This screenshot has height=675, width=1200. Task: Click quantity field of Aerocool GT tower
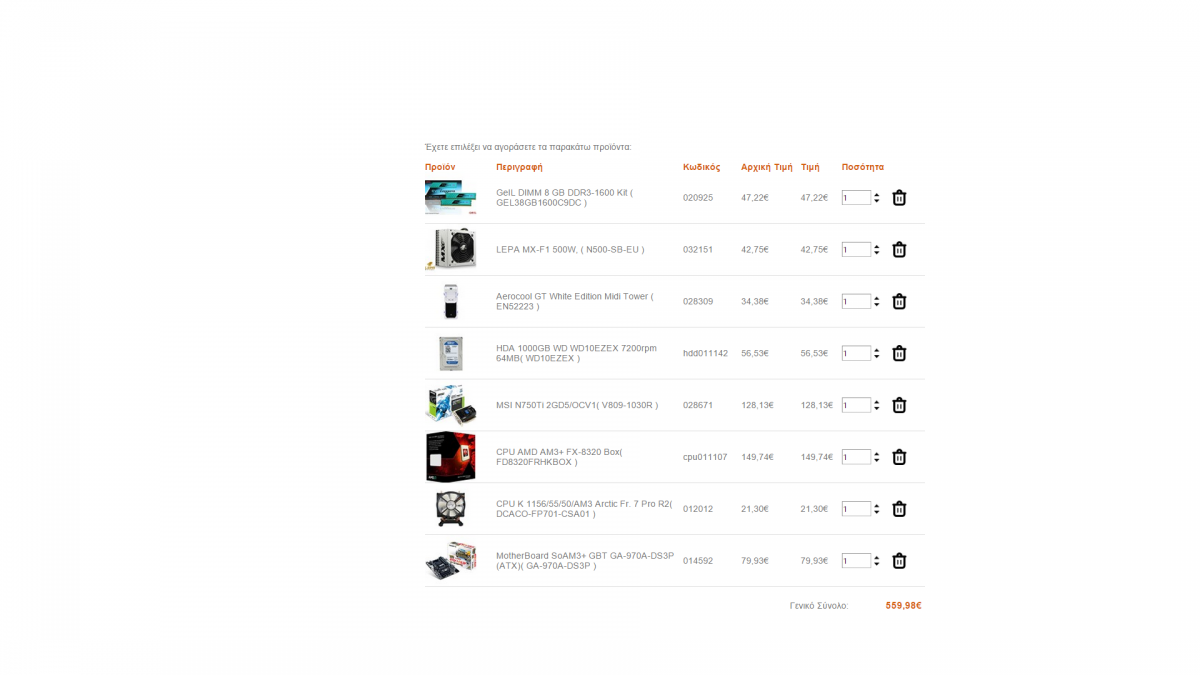coord(856,301)
